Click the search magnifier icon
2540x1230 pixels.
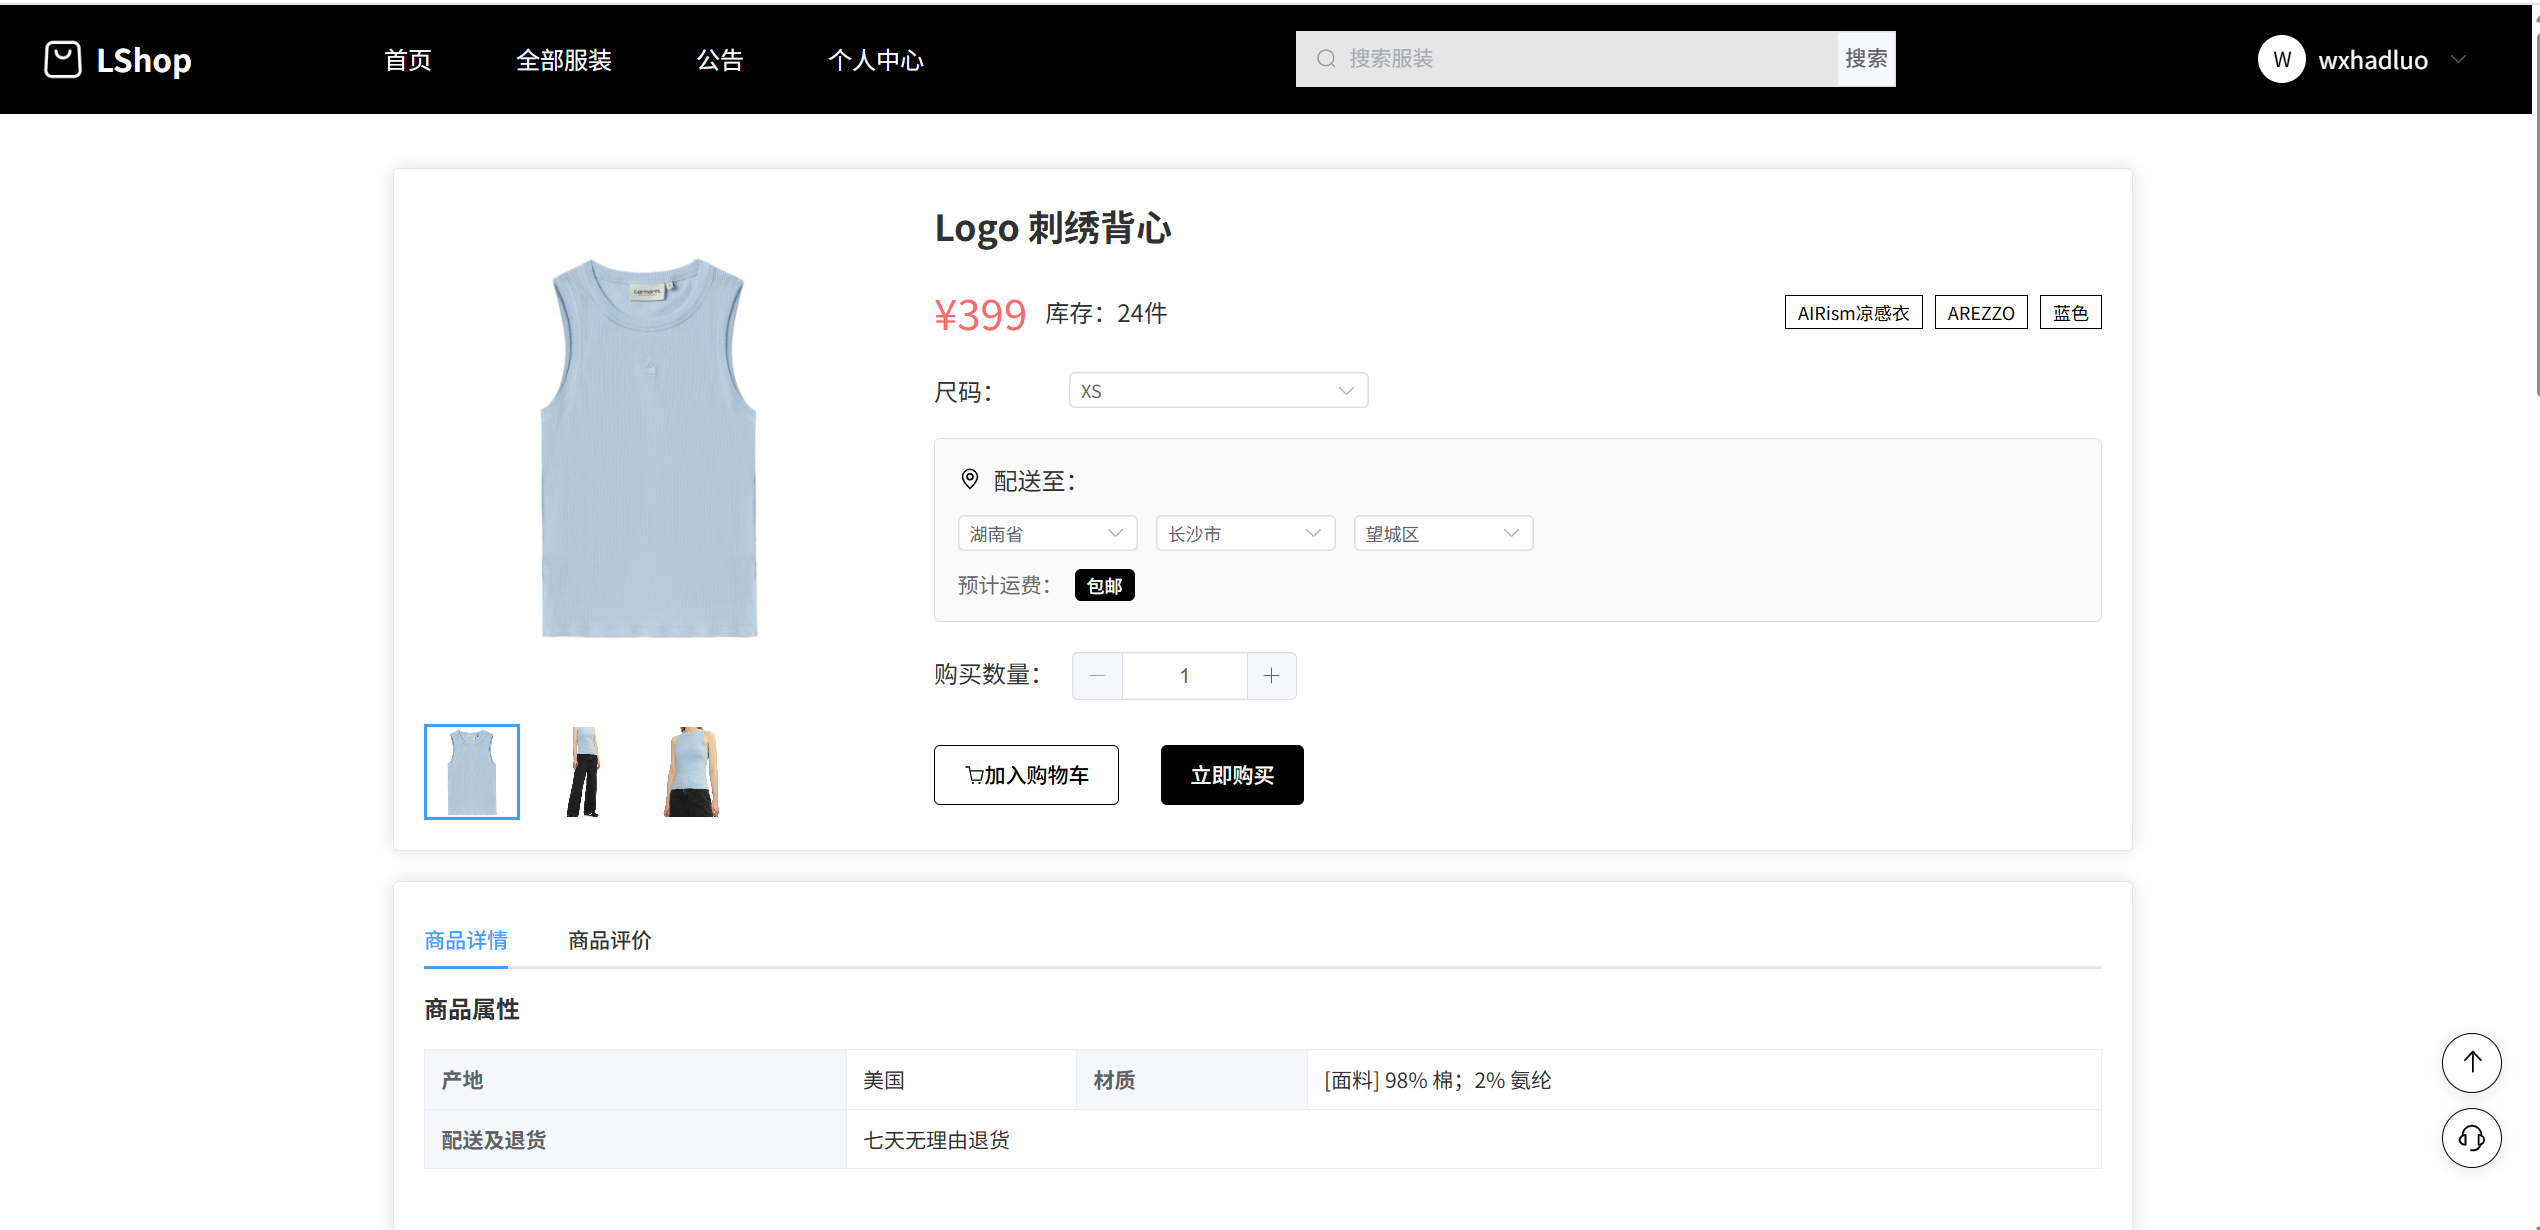pos(1326,59)
